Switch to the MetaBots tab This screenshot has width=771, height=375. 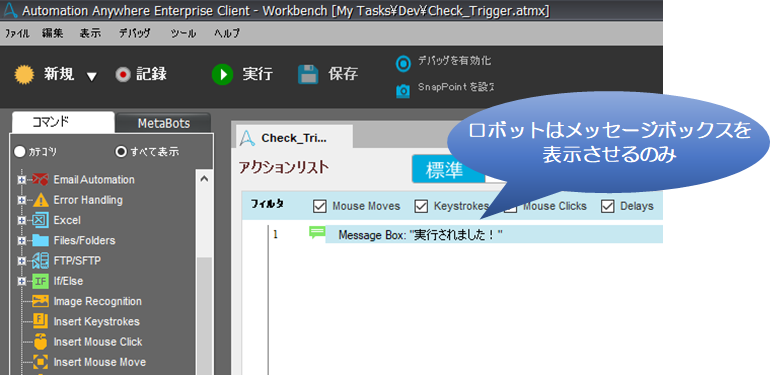pyautogui.click(x=163, y=123)
